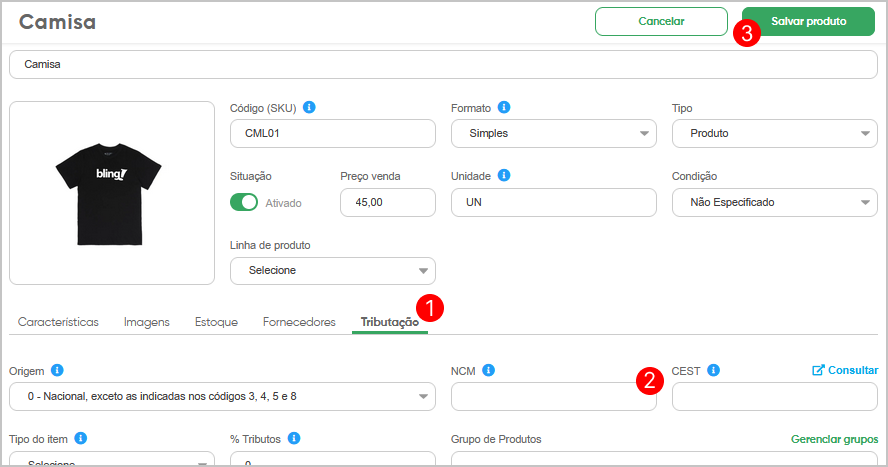This screenshot has width=888, height=467.
Task: Click info icon next to Código (SKU)
Action: coord(309,107)
